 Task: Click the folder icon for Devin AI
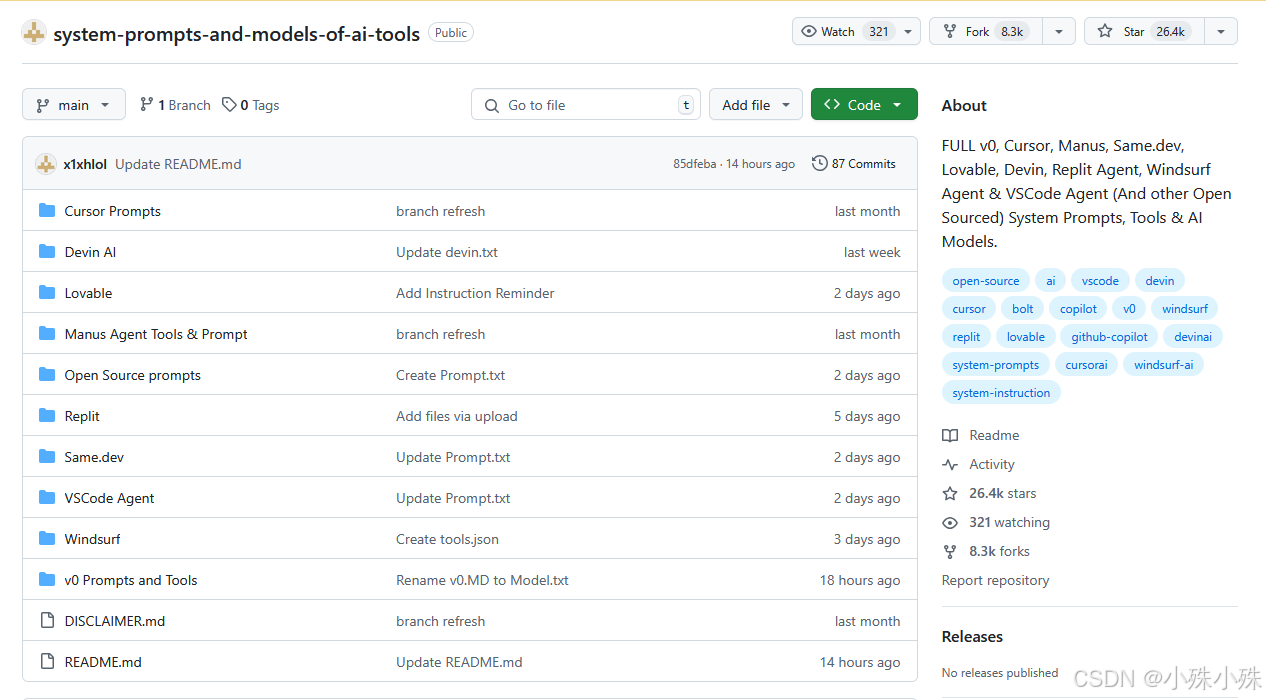coord(47,252)
